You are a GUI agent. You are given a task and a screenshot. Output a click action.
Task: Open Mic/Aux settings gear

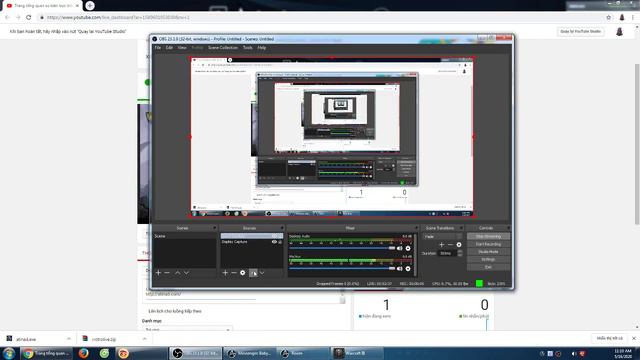tap(408, 269)
